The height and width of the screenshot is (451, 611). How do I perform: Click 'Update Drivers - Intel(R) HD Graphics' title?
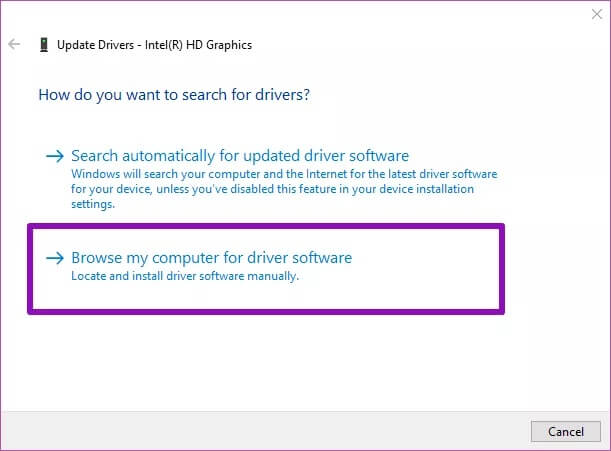coord(154,45)
